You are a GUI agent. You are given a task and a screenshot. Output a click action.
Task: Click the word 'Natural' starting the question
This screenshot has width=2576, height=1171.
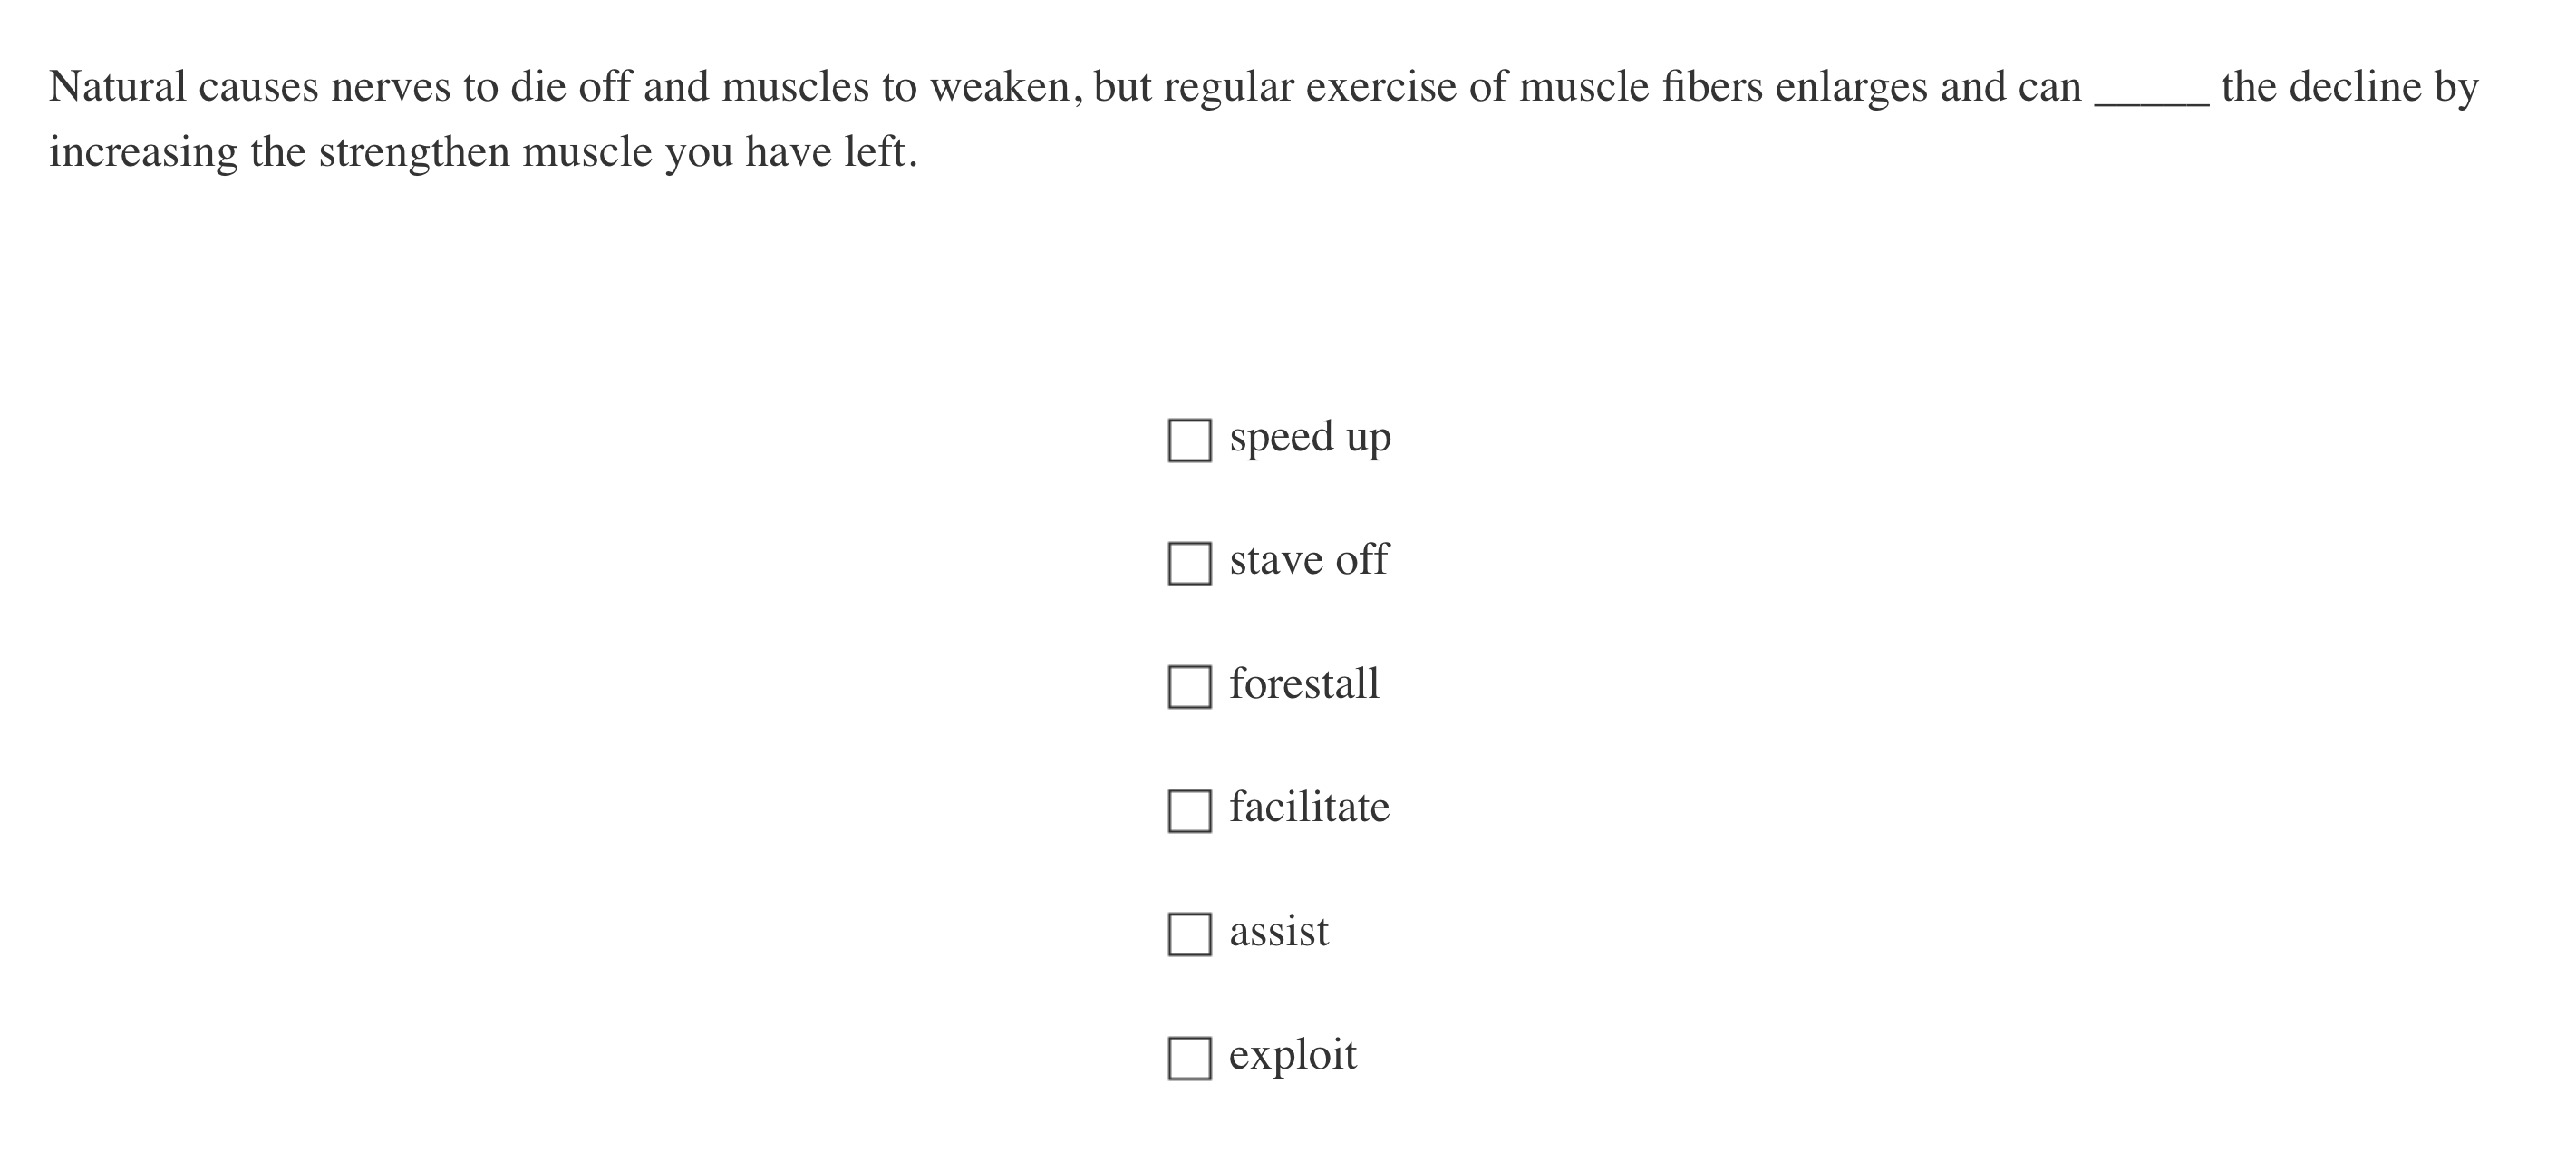click(118, 88)
